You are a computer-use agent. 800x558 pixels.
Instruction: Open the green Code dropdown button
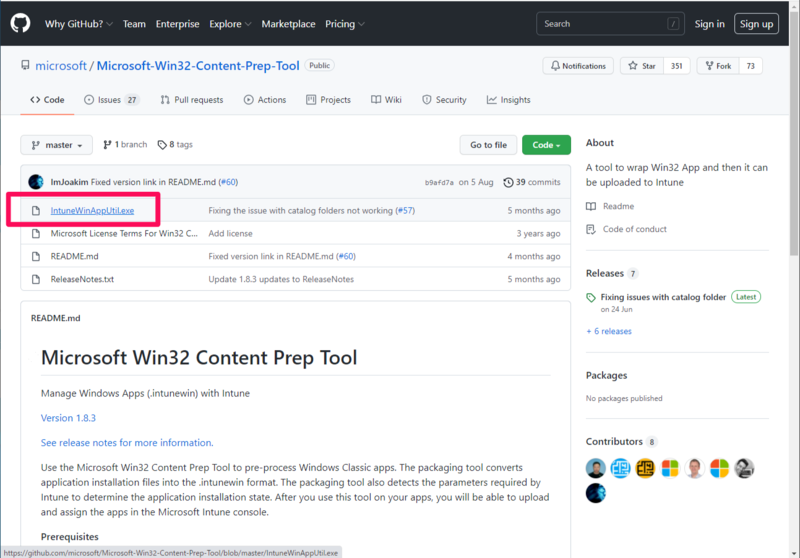(546, 145)
